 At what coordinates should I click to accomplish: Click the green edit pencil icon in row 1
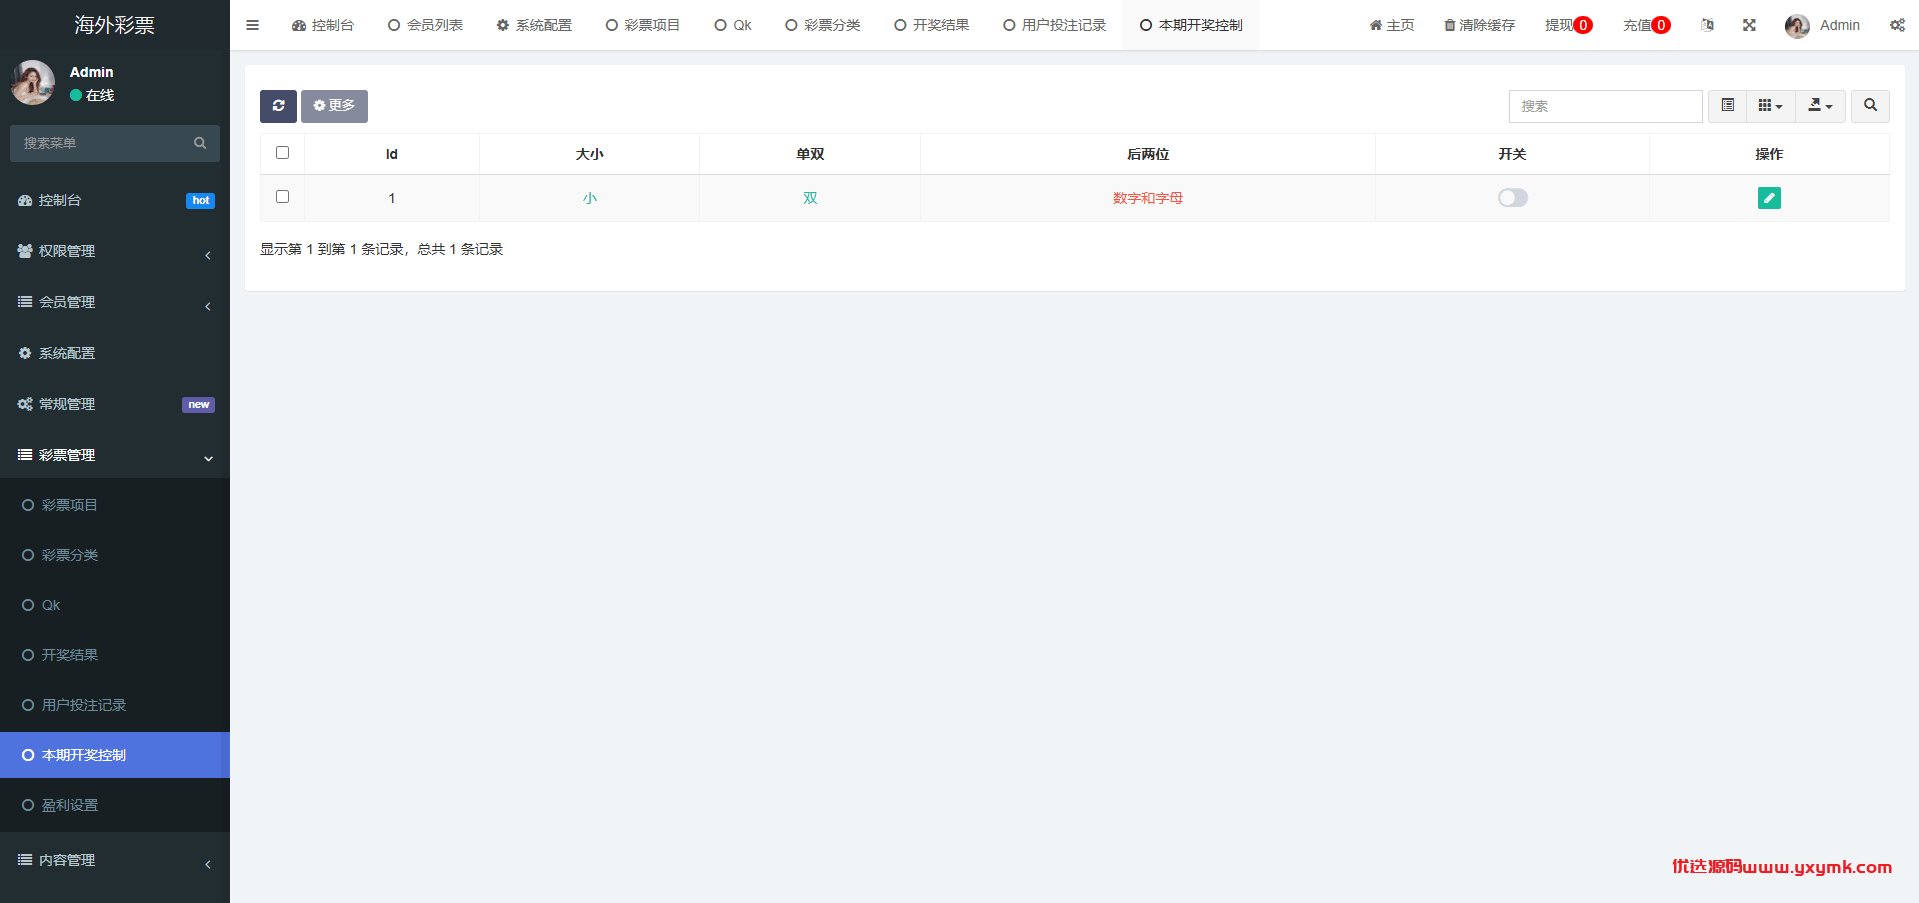tap(1769, 198)
